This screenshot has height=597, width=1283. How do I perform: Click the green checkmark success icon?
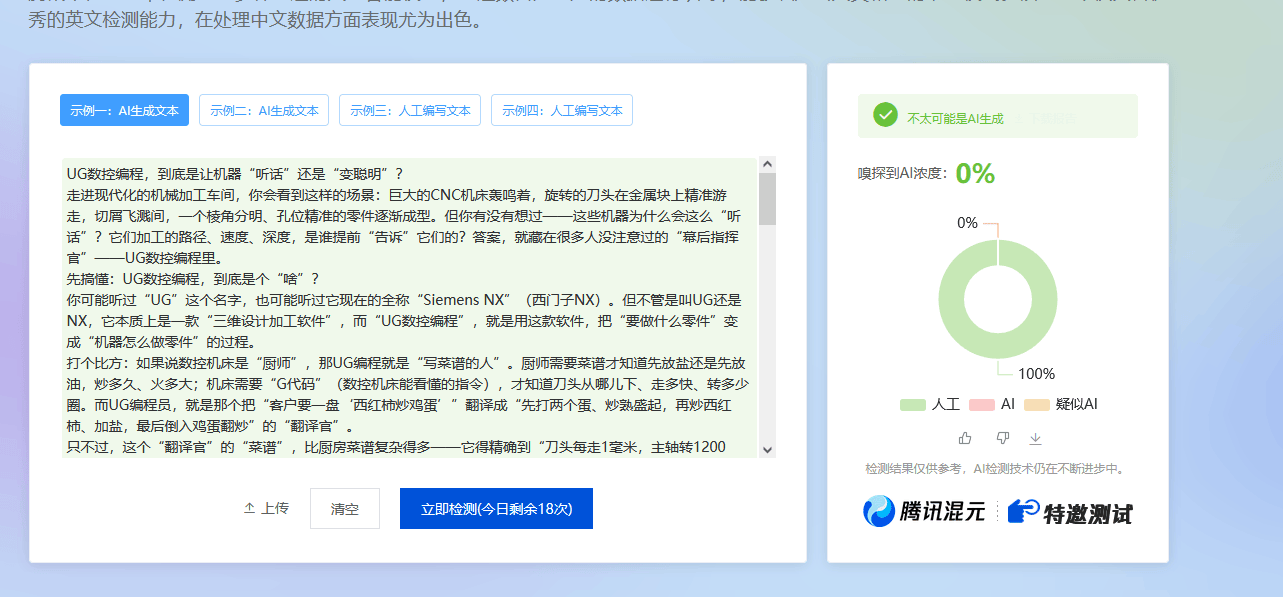coord(884,115)
